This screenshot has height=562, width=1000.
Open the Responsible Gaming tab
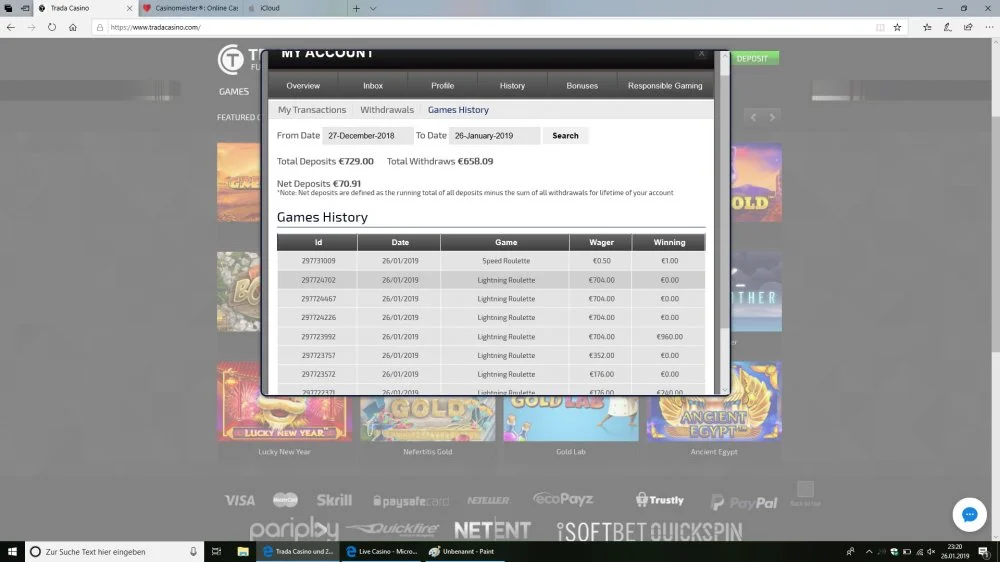(x=665, y=85)
